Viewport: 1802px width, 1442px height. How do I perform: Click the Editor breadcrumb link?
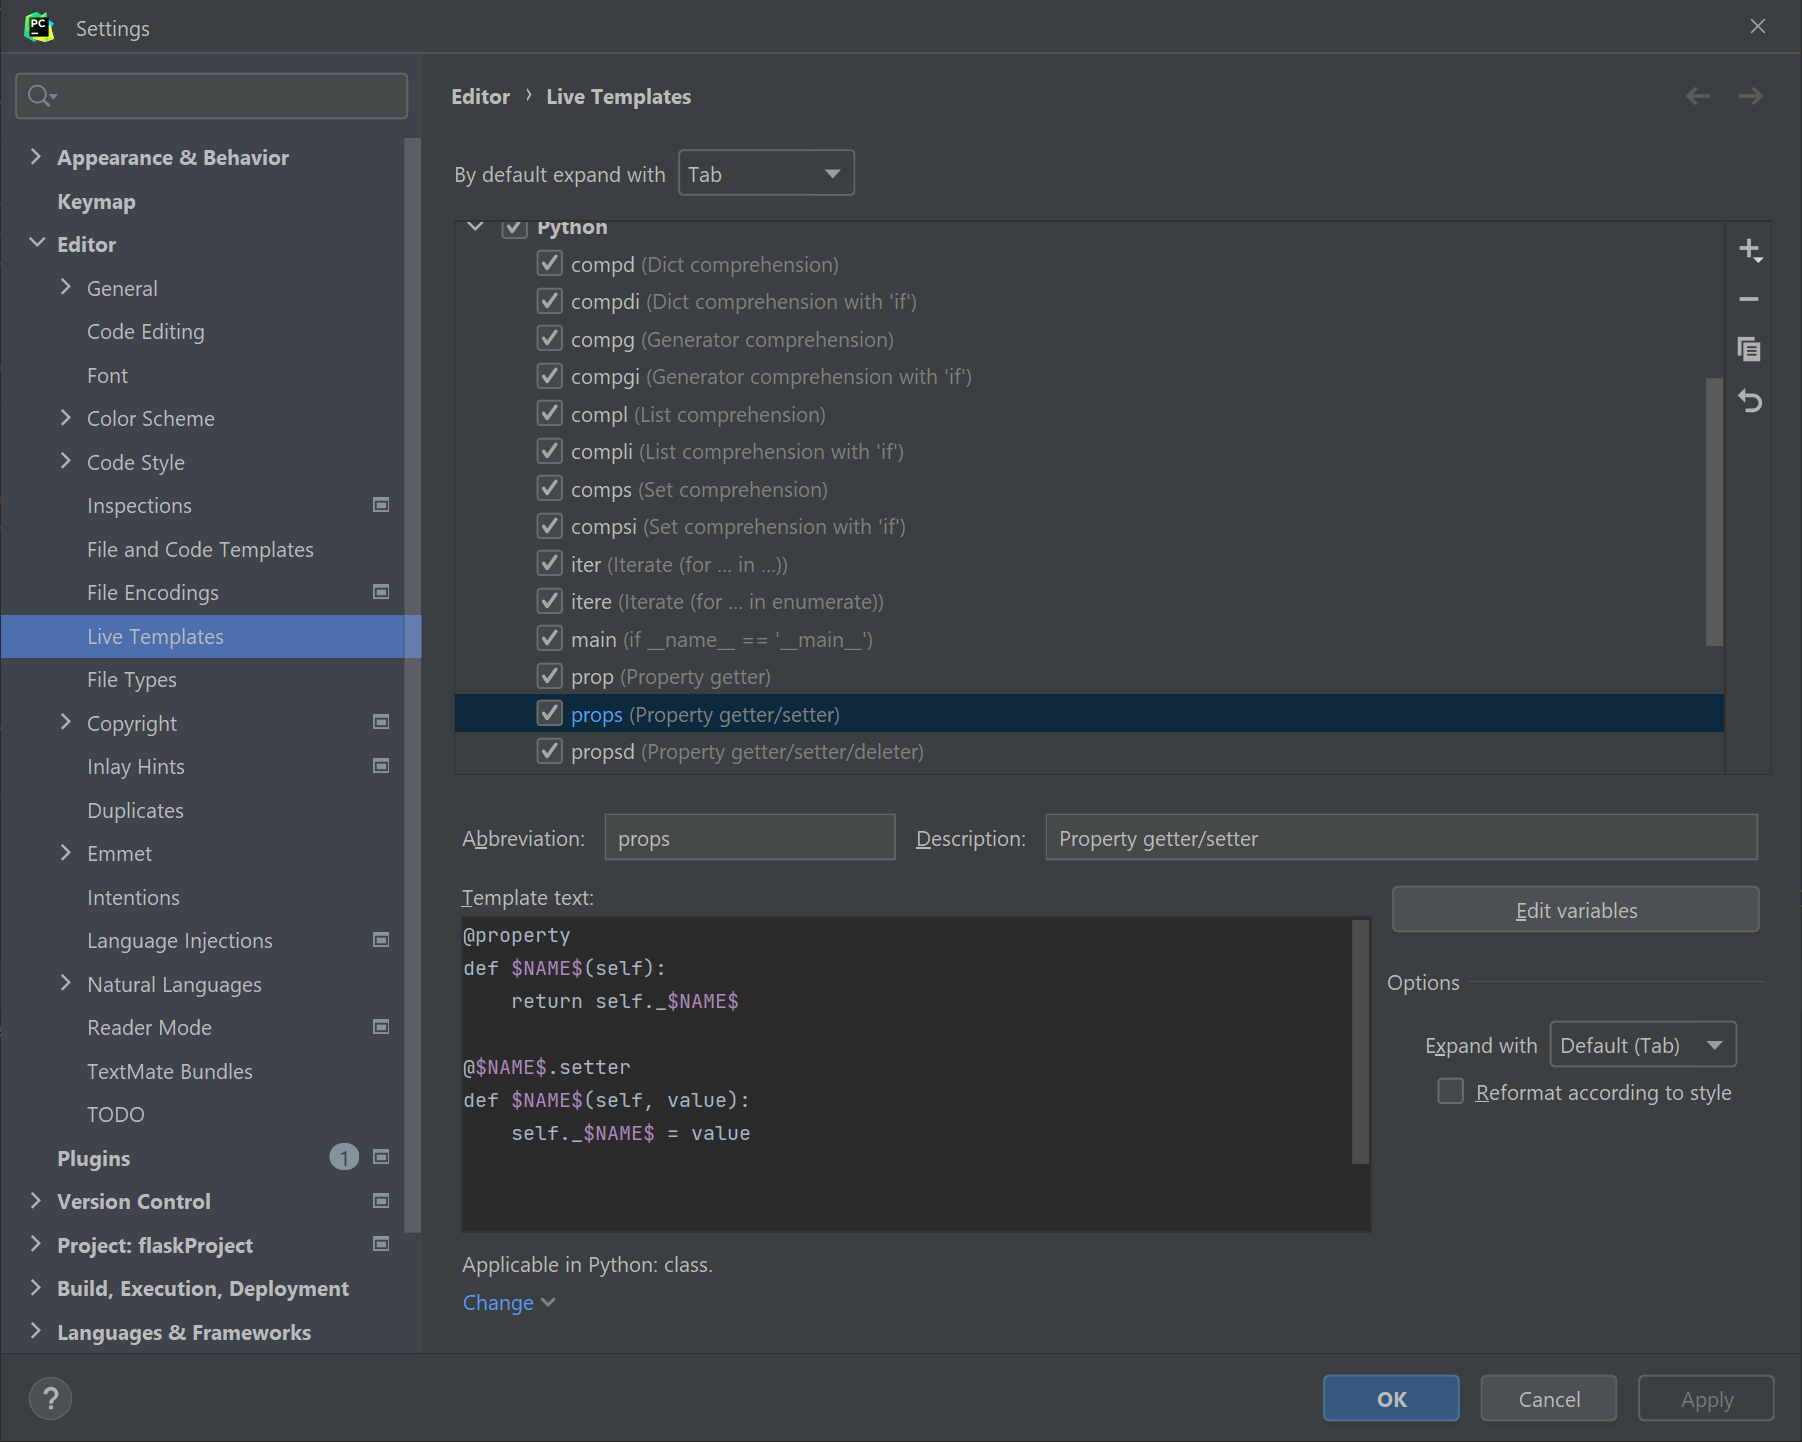click(480, 96)
